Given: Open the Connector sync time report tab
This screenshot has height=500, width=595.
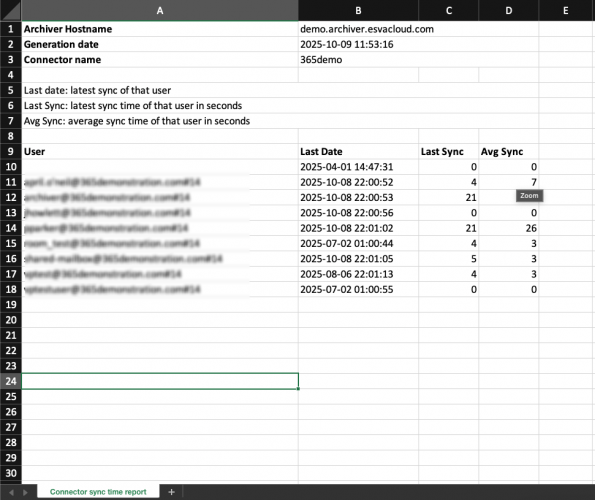Looking at the screenshot, I should point(98,492).
